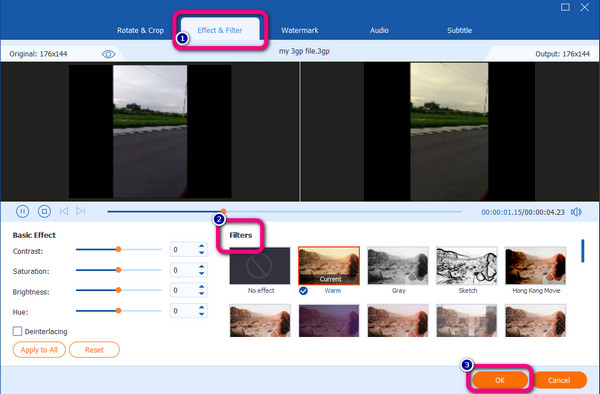Decrease Hue value with down arrow

[202, 314]
